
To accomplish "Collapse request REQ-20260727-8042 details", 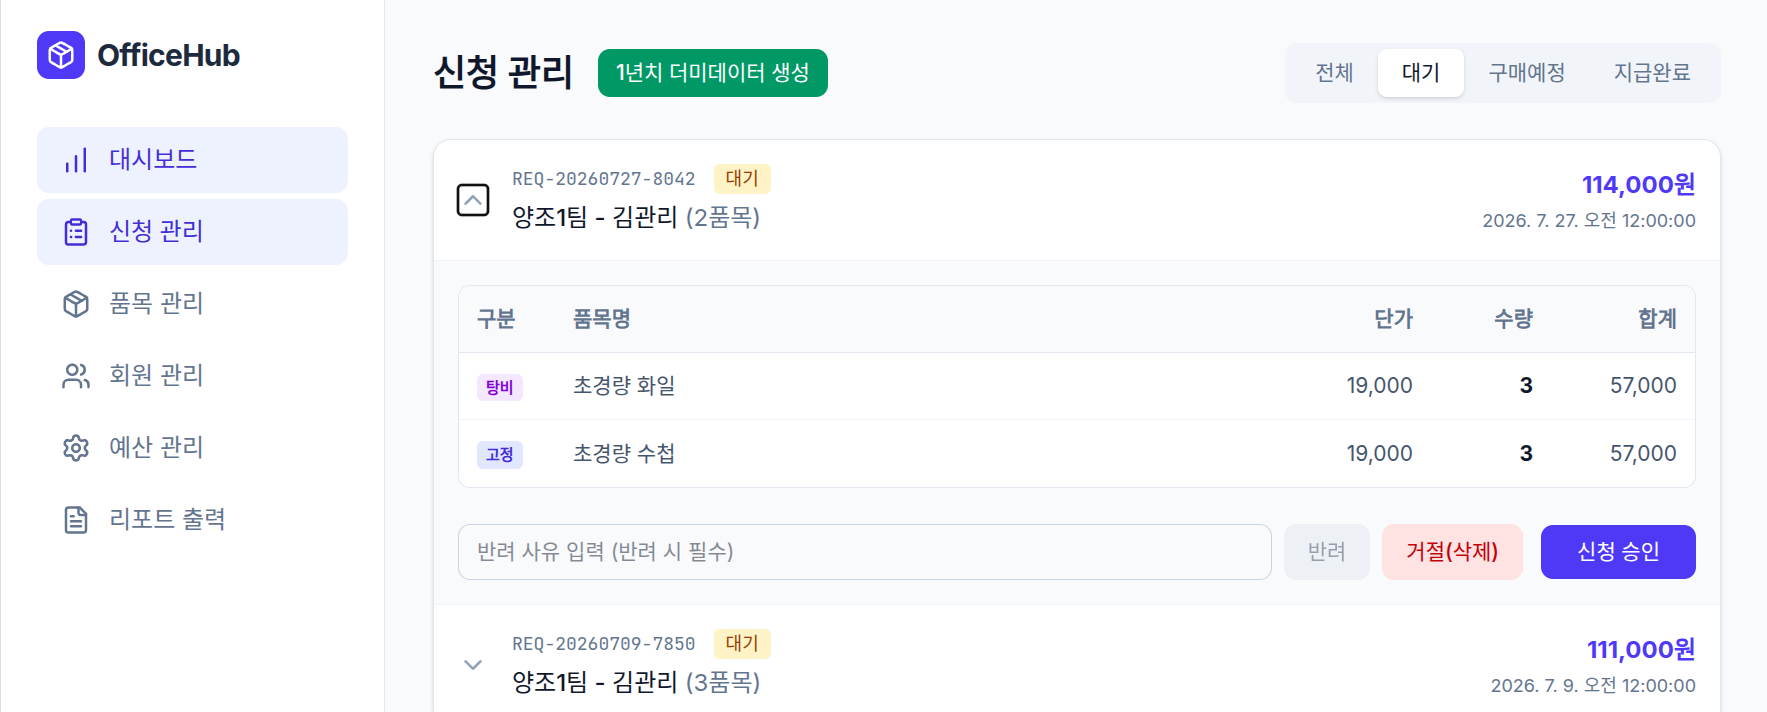I will (x=473, y=200).
